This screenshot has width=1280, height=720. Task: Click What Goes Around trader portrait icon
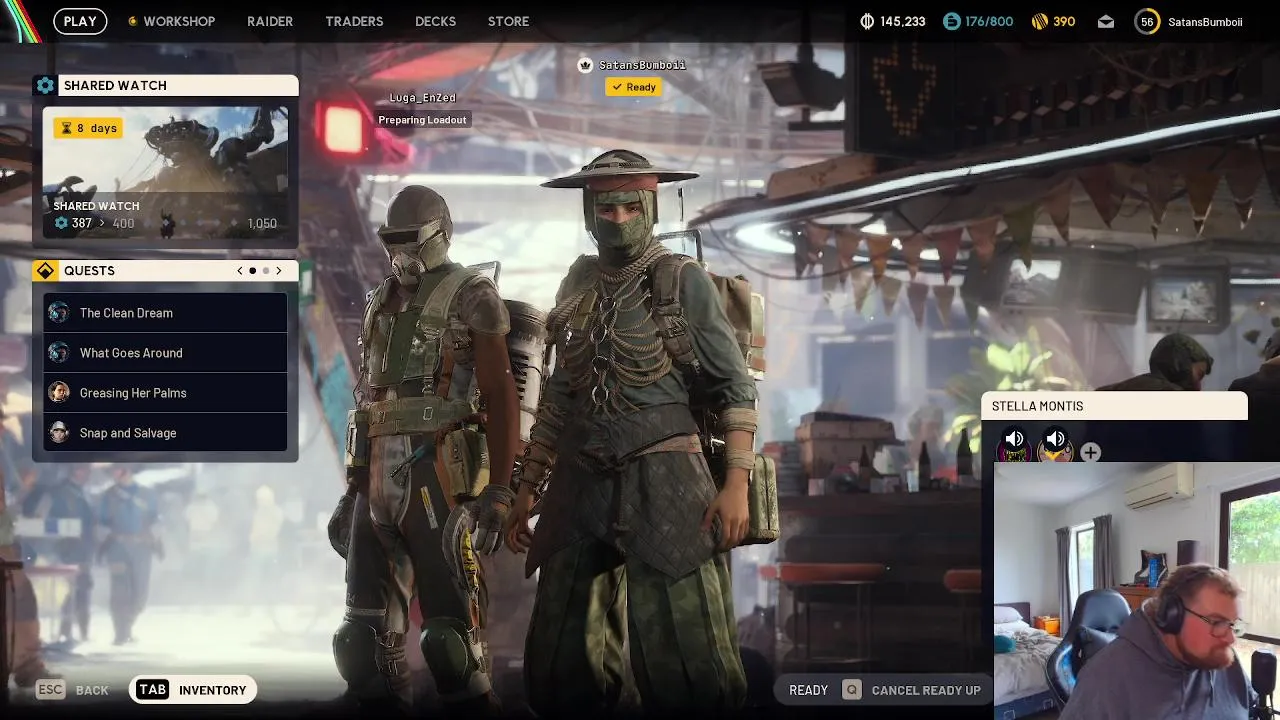coord(59,353)
